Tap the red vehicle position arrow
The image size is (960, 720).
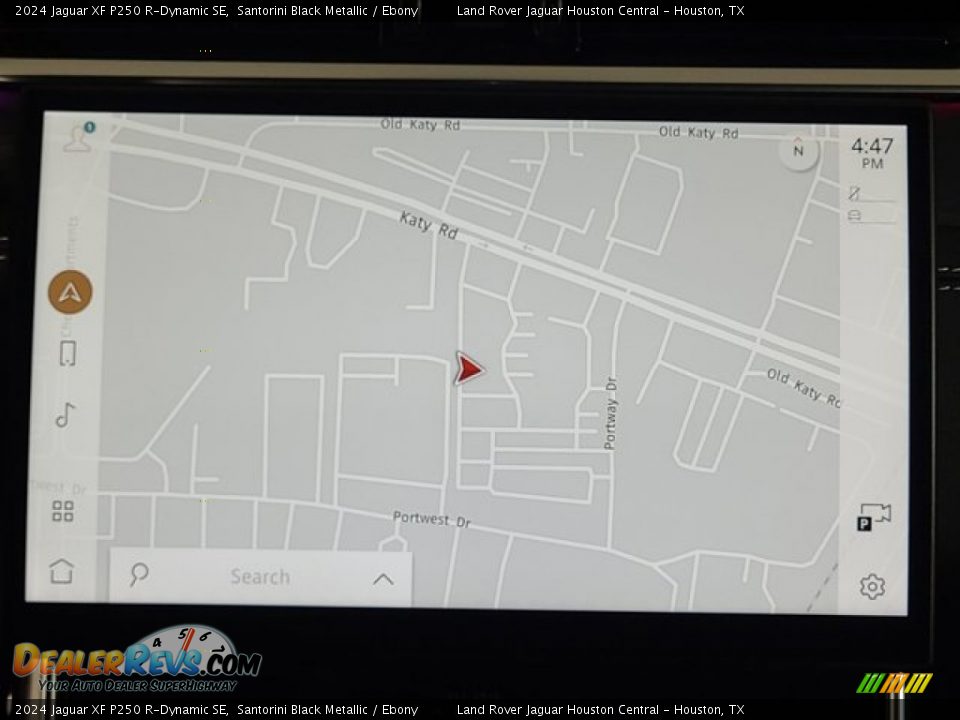pyautogui.click(x=469, y=369)
